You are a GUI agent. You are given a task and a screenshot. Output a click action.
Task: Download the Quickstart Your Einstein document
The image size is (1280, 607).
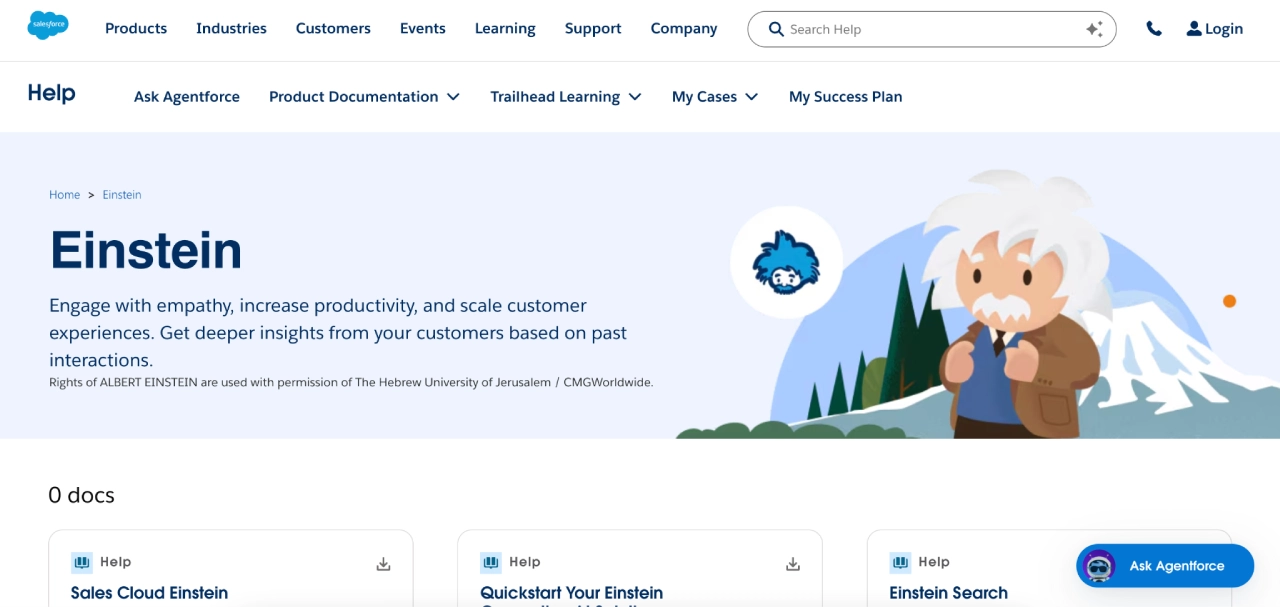pos(792,563)
